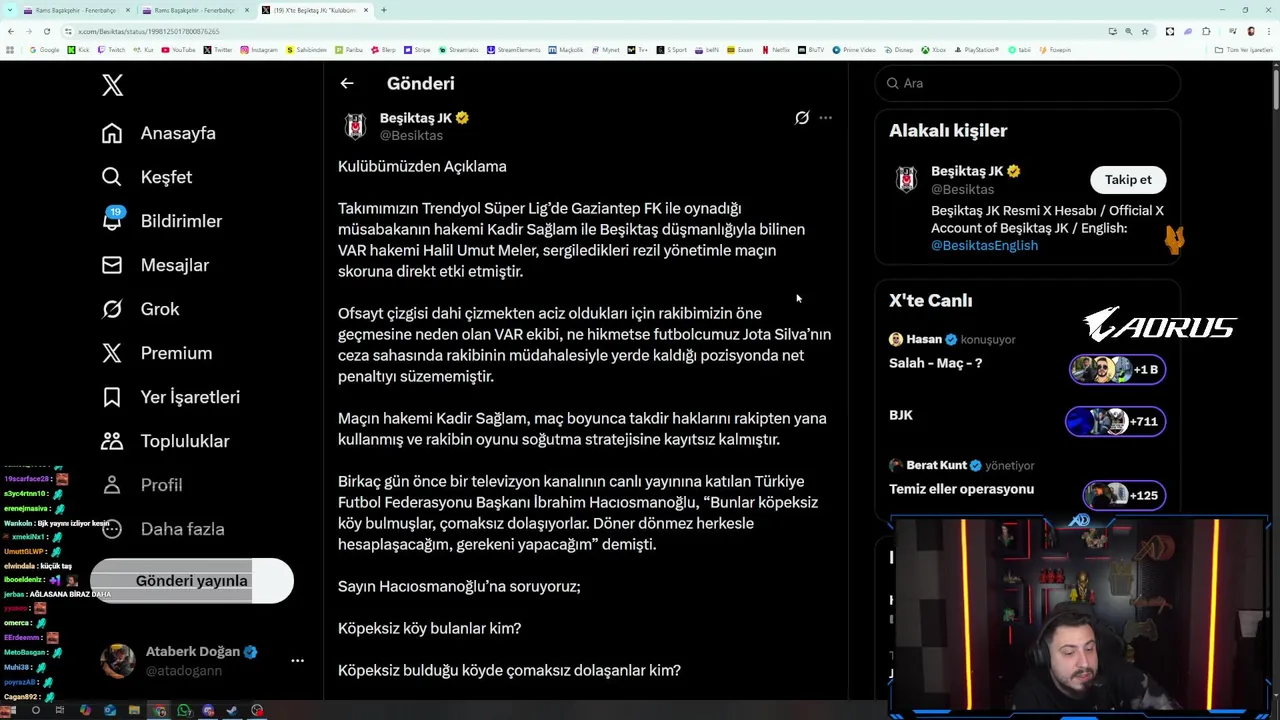Open Premium page
1280x720 pixels.
[157, 353]
